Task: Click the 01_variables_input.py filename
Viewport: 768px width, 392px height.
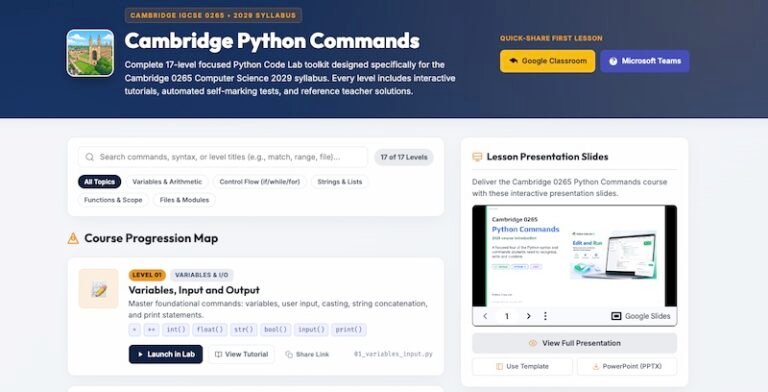Action: pos(393,354)
